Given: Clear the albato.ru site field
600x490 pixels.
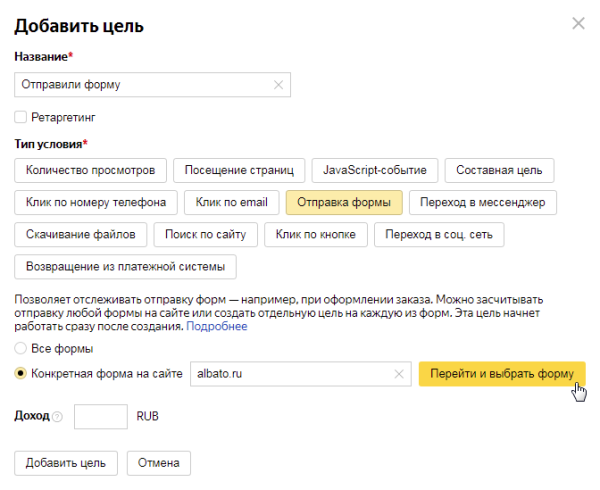Looking at the screenshot, I should point(400,374).
